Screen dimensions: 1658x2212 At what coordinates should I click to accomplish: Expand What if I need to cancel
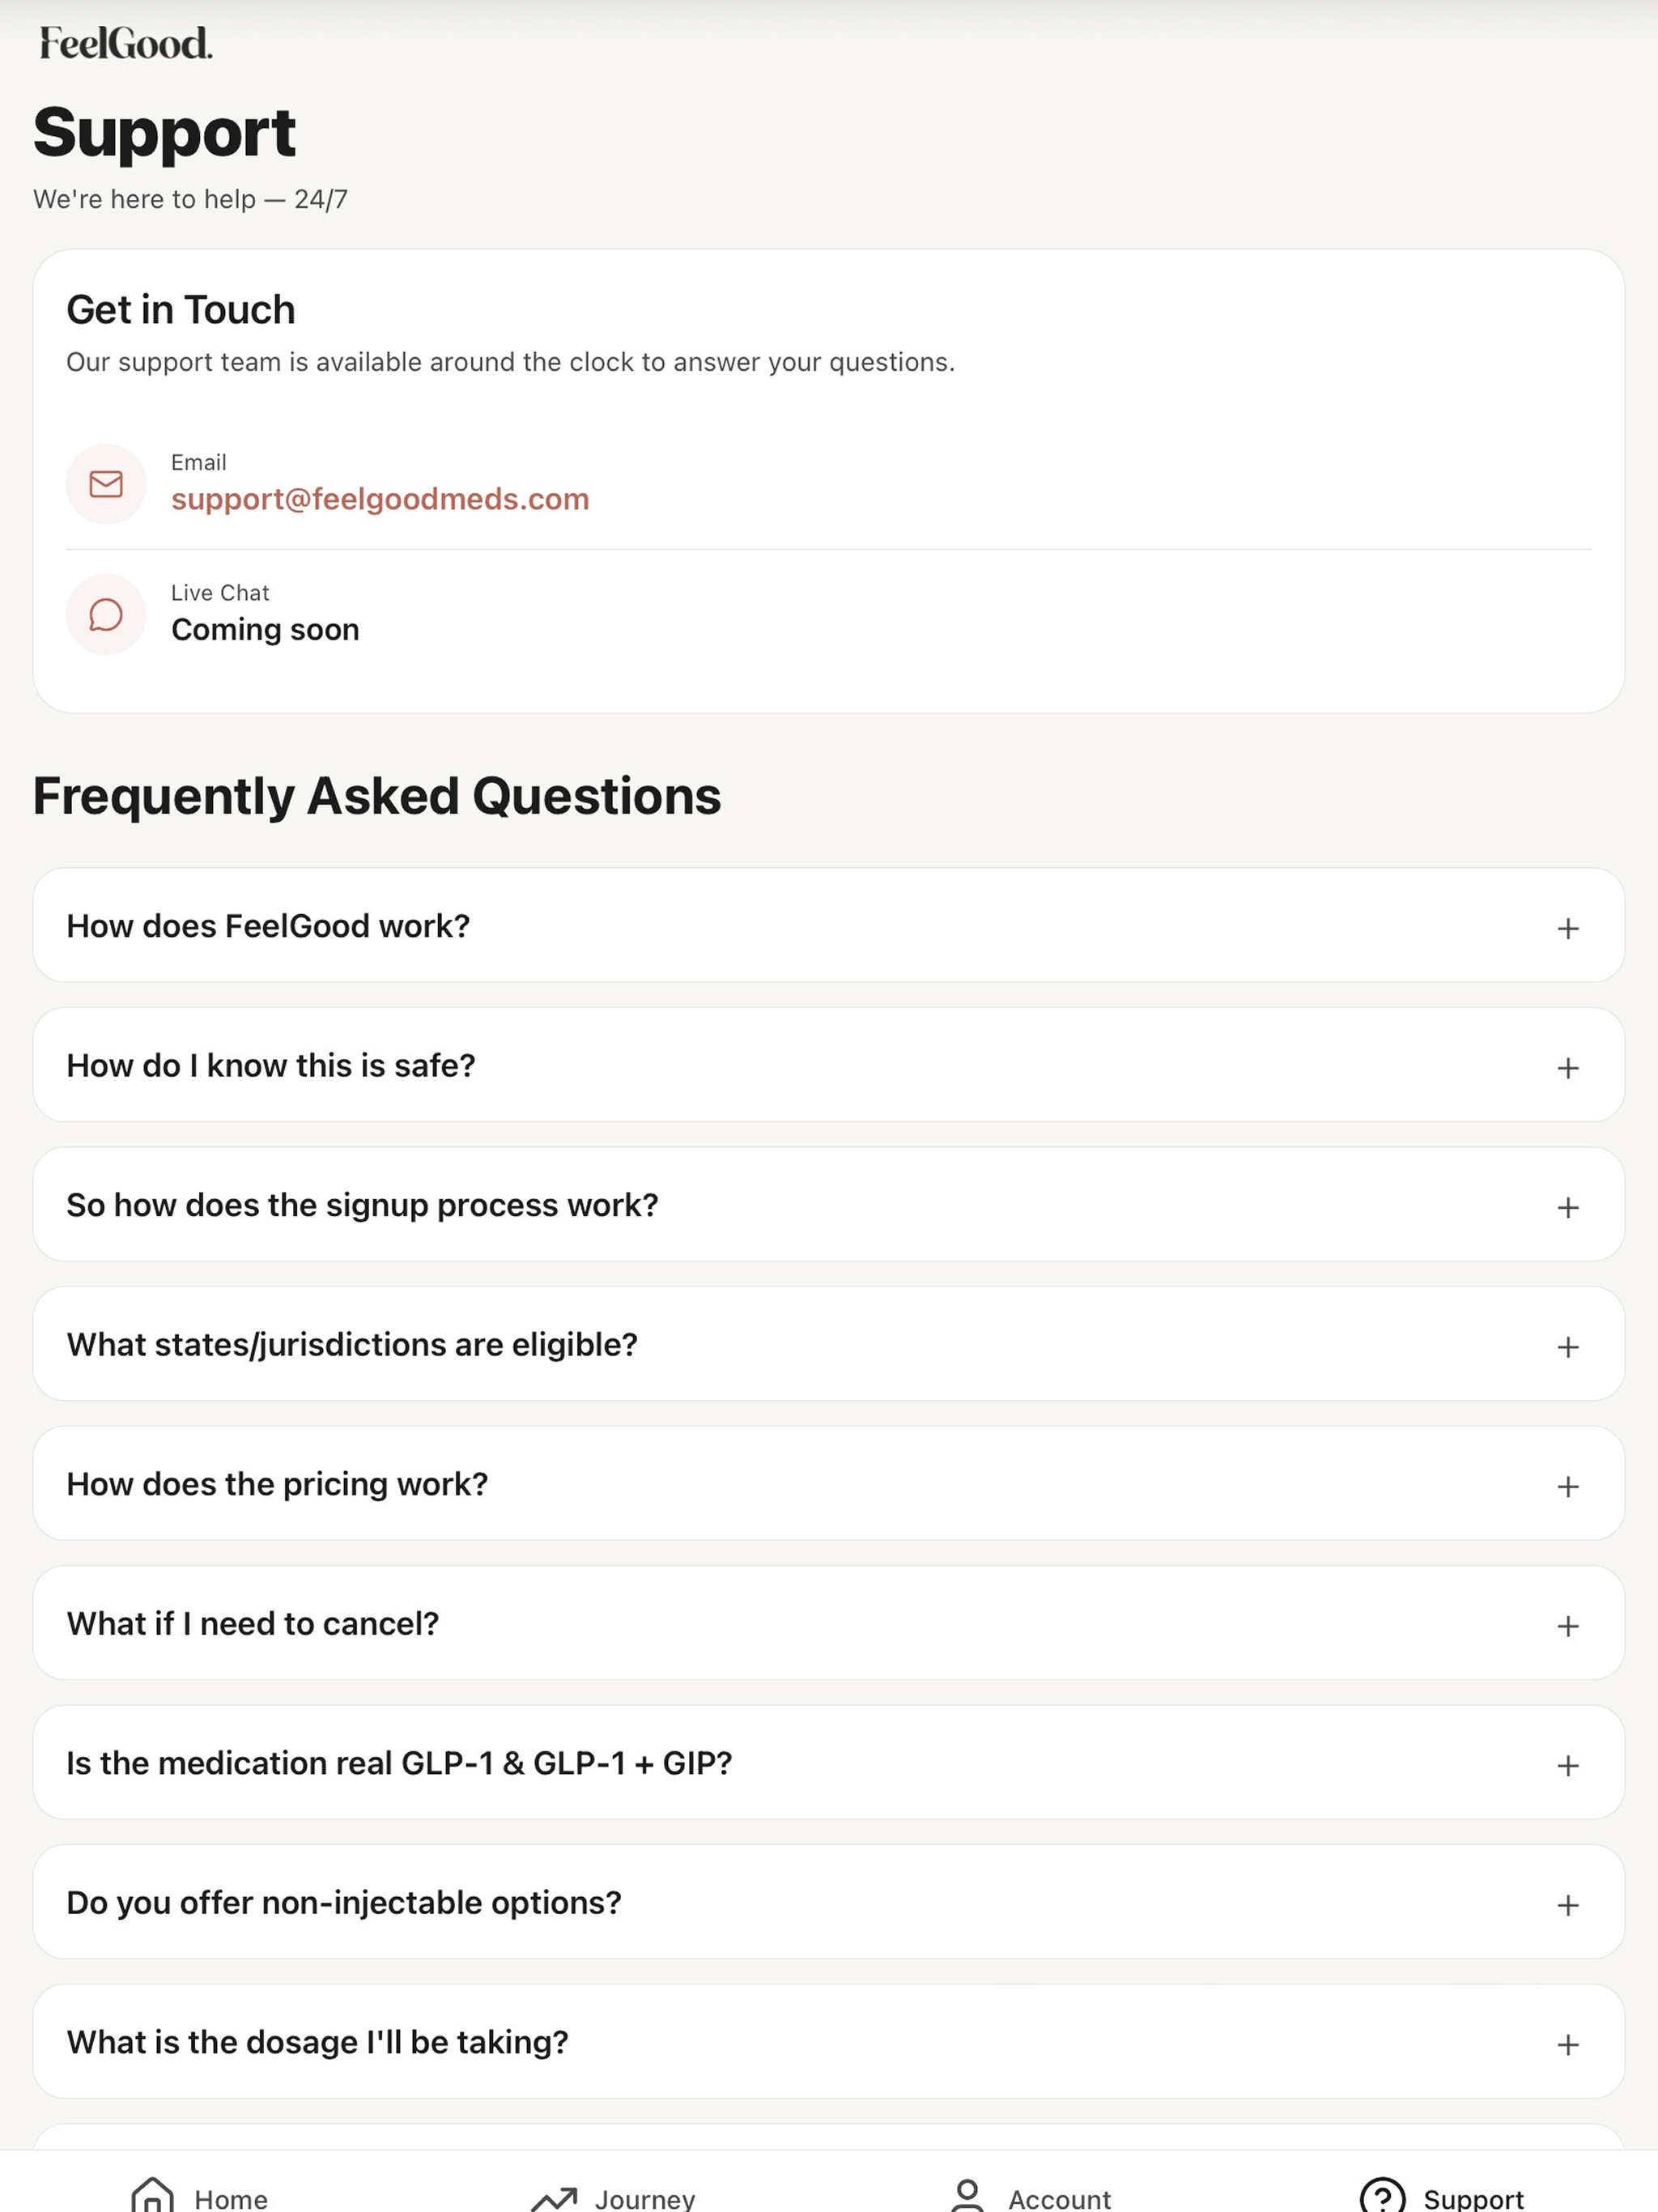pos(828,1623)
